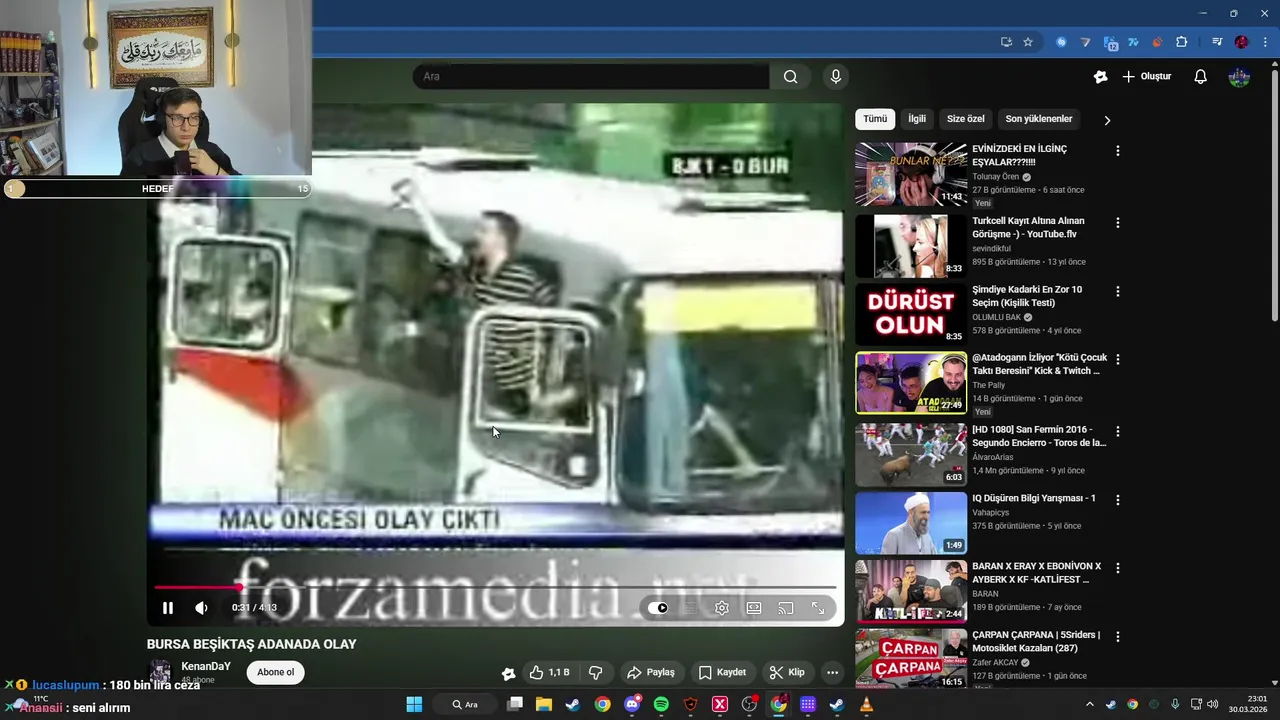
Task: Create a clip with Klip button
Action: pyautogui.click(x=787, y=672)
